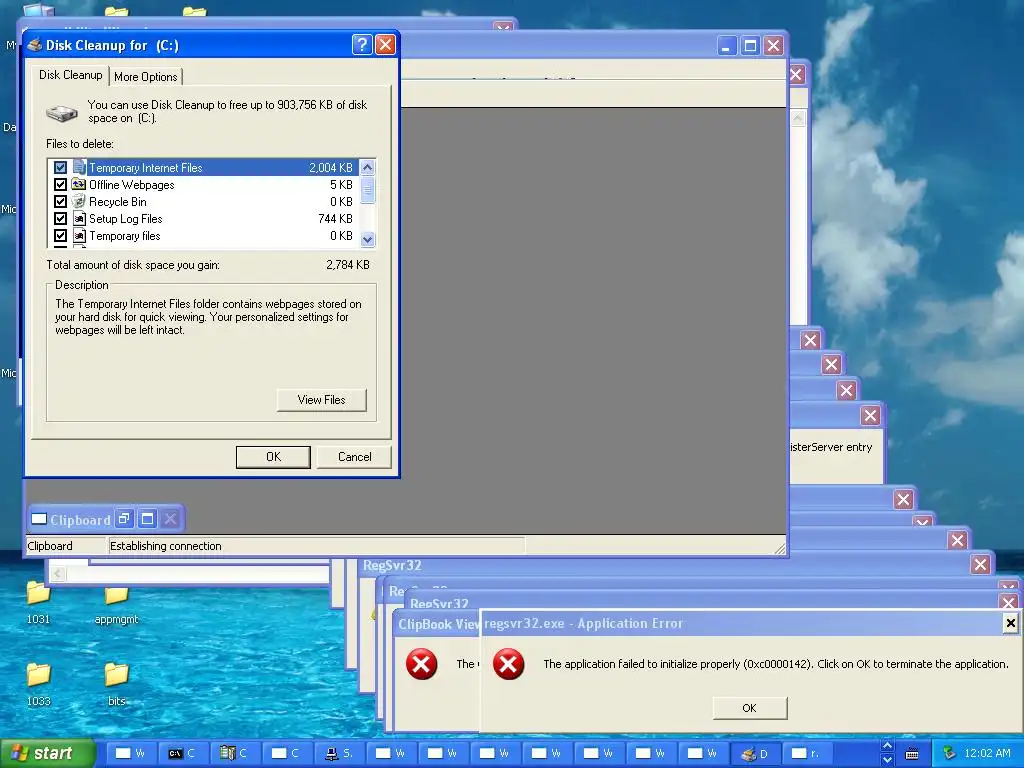The height and width of the screenshot is (768, 1024).
Task: Select the 'Temporary Internet Files' row label
Action: 146,168
